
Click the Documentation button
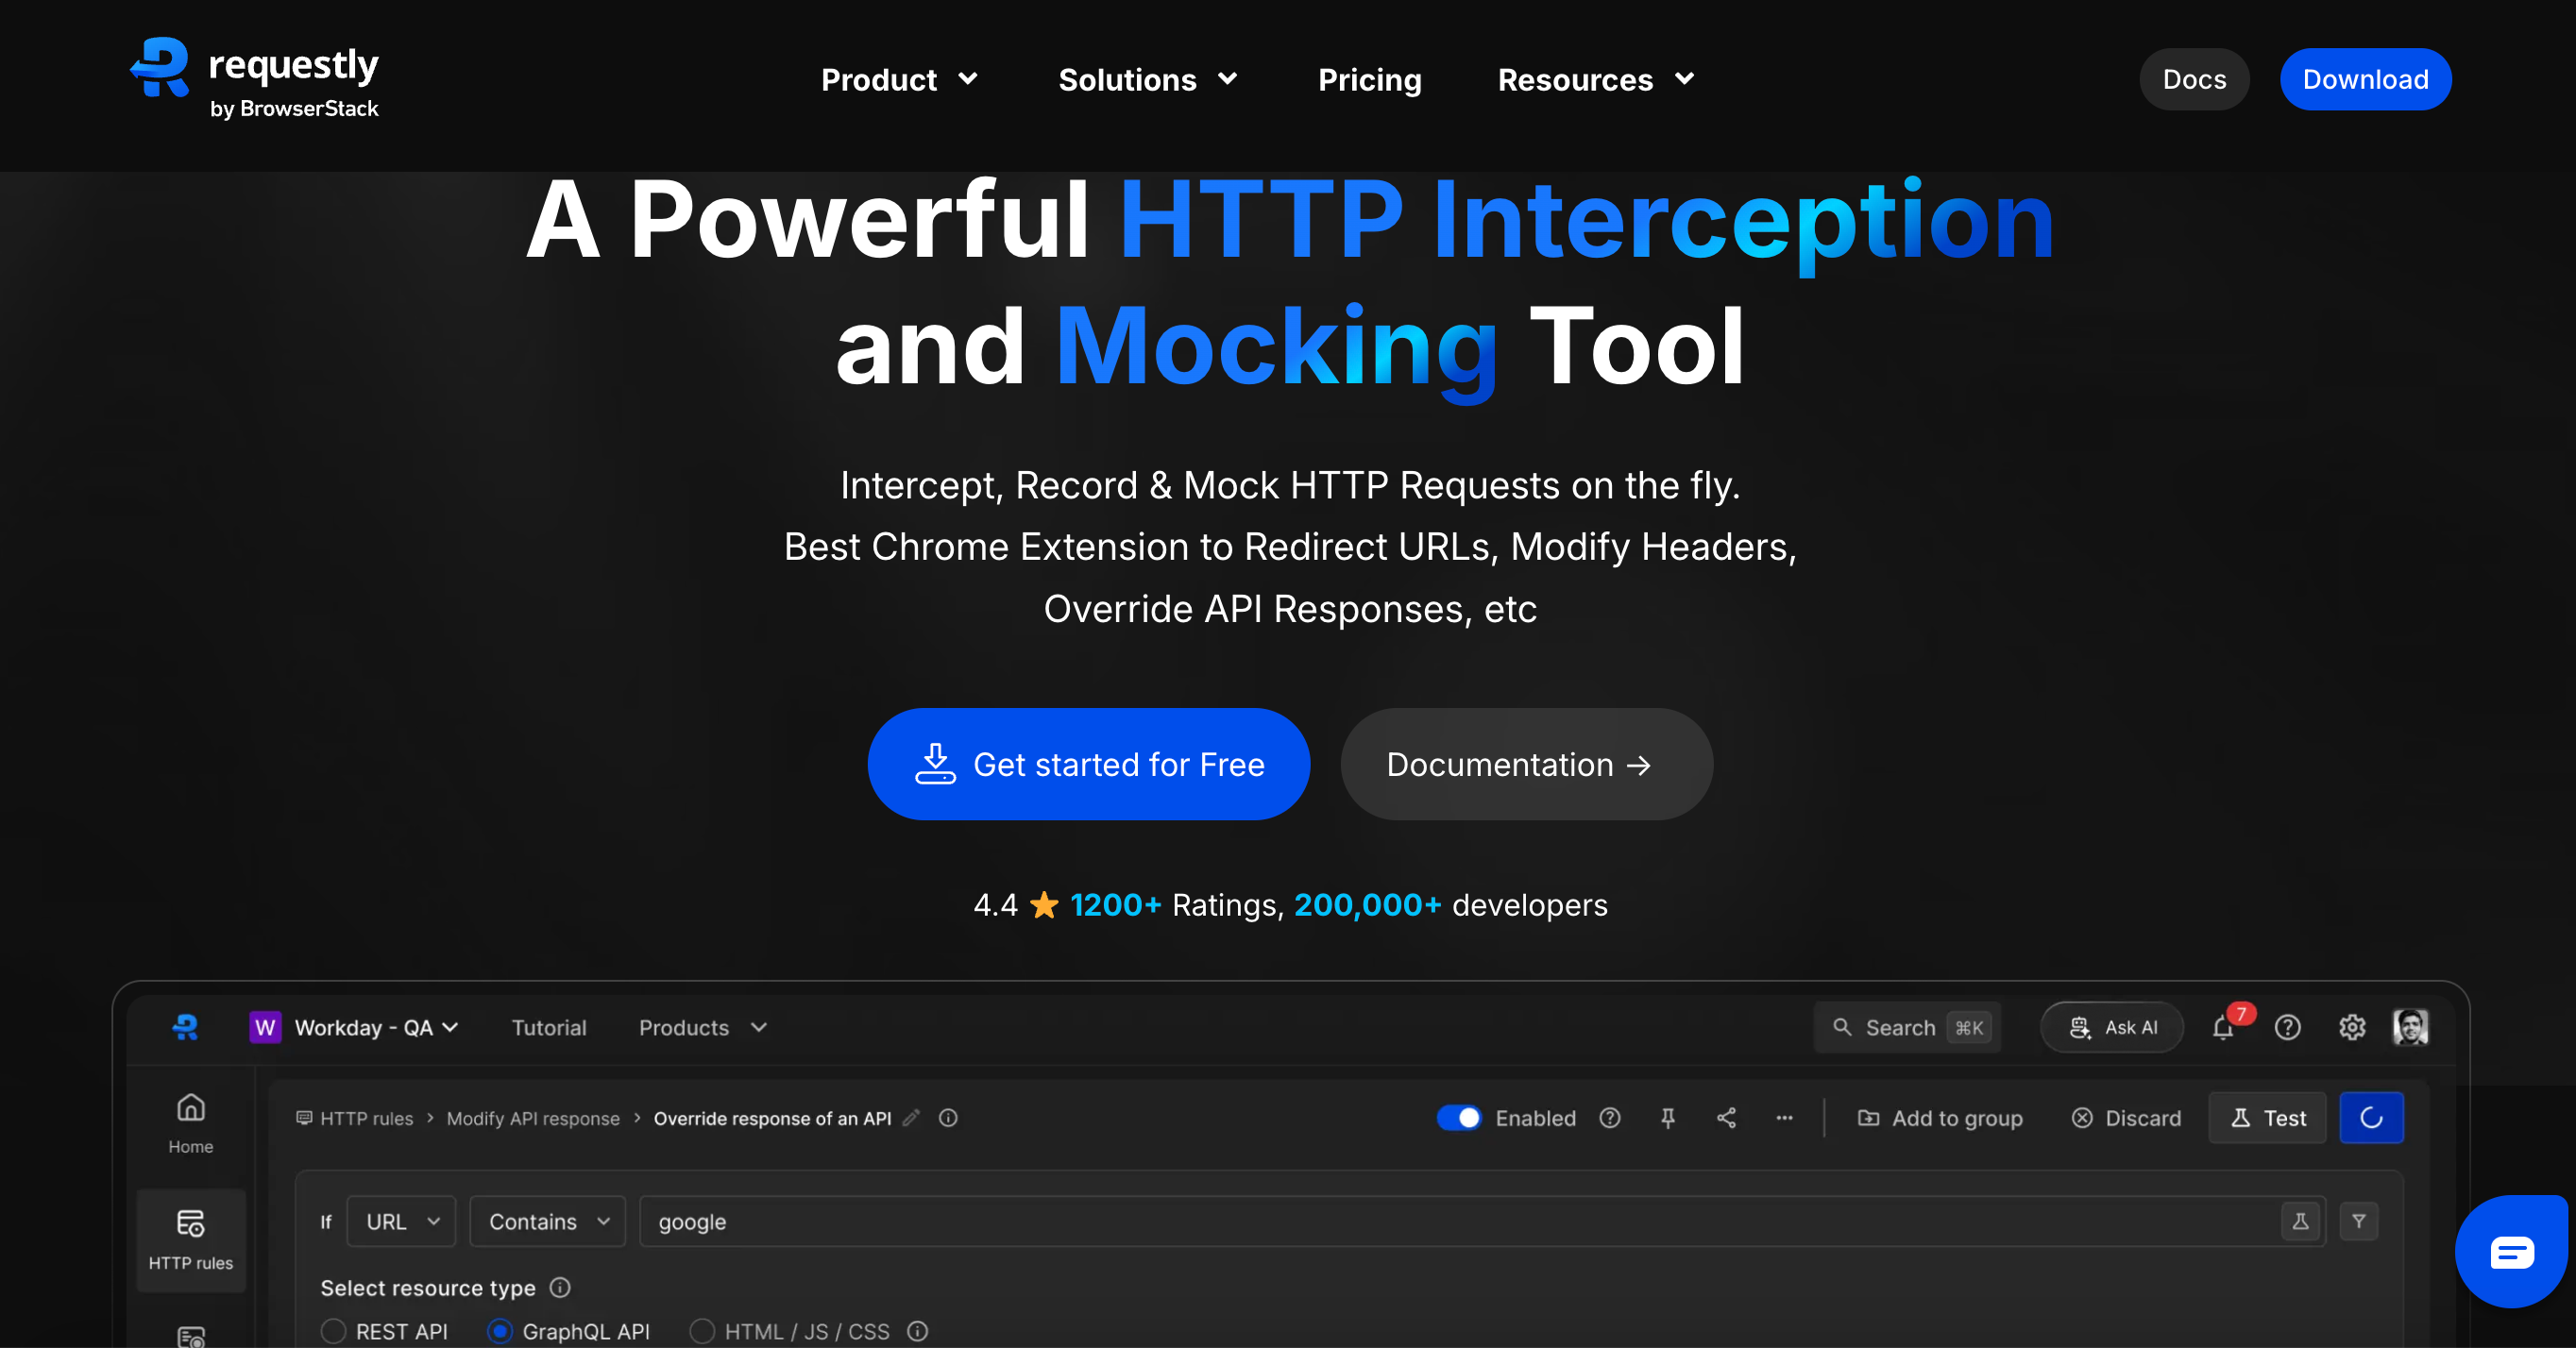pyautogui.click(x=1526, y=764)
